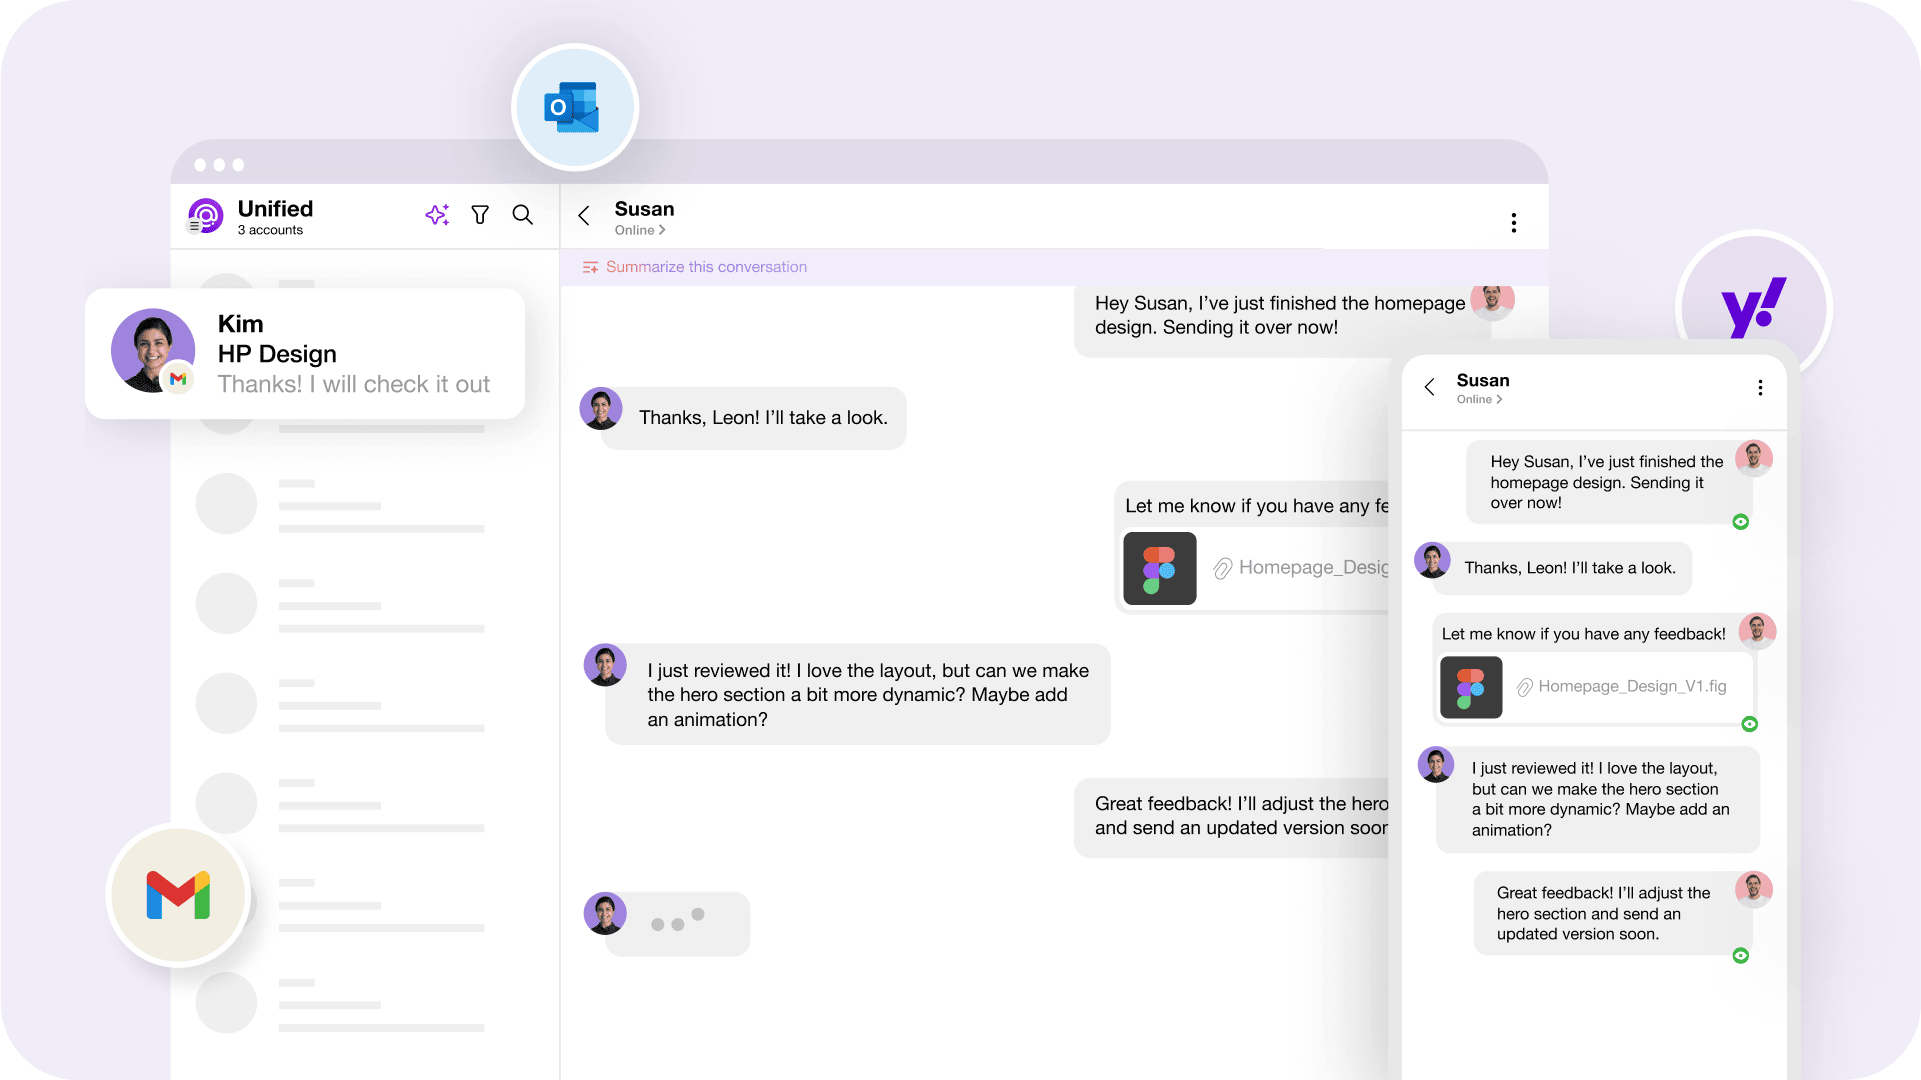
Task: Click the Outlook icon bubble
Action: click(574, 108)
